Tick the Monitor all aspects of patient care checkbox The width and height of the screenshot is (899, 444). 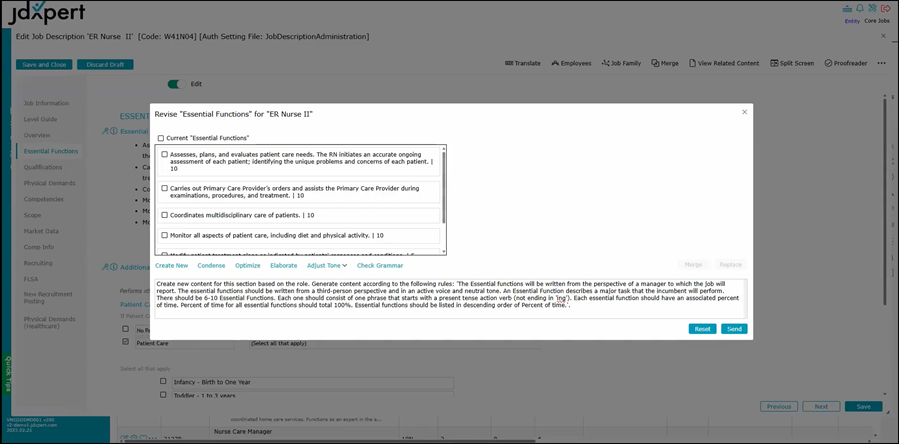pos(165,235)
